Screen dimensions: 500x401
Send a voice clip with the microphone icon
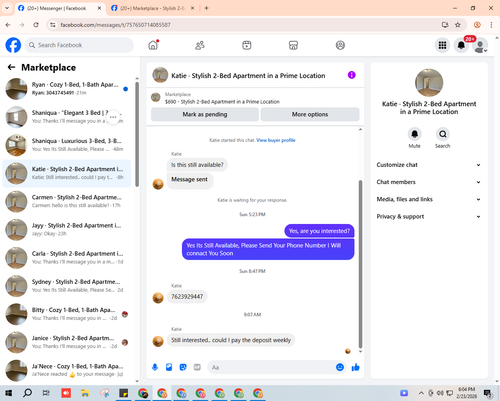click(155, 367)
